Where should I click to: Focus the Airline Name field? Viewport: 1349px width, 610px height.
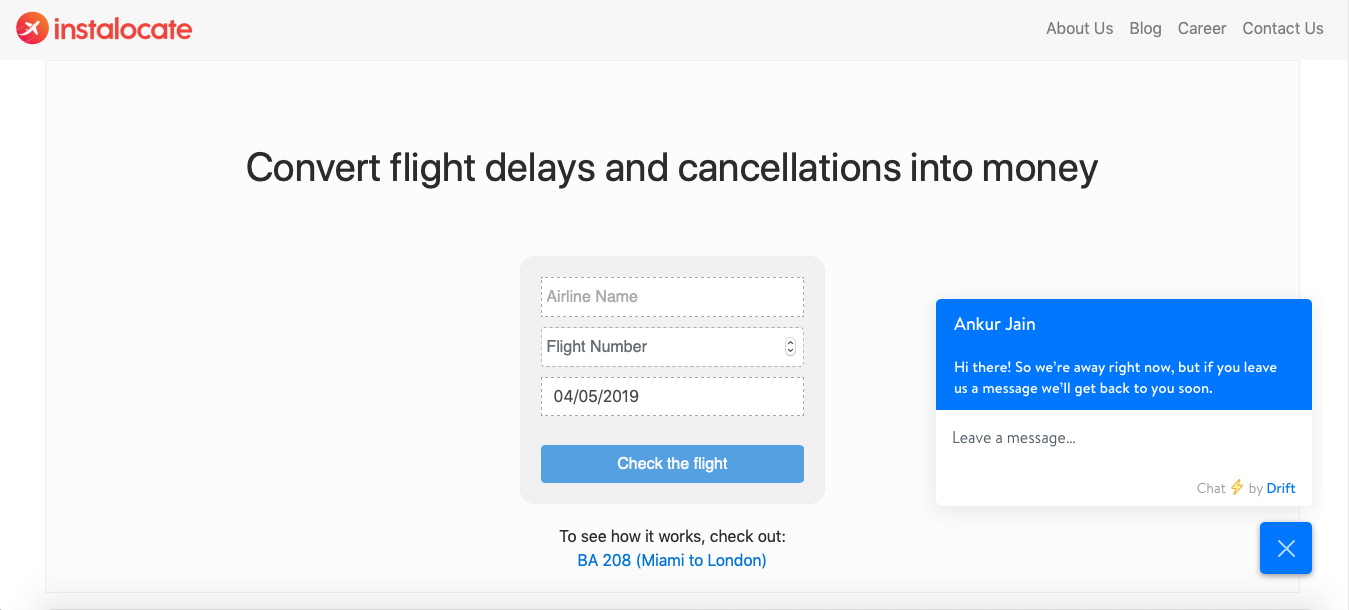pyautogui.click(x=672, y=297)
